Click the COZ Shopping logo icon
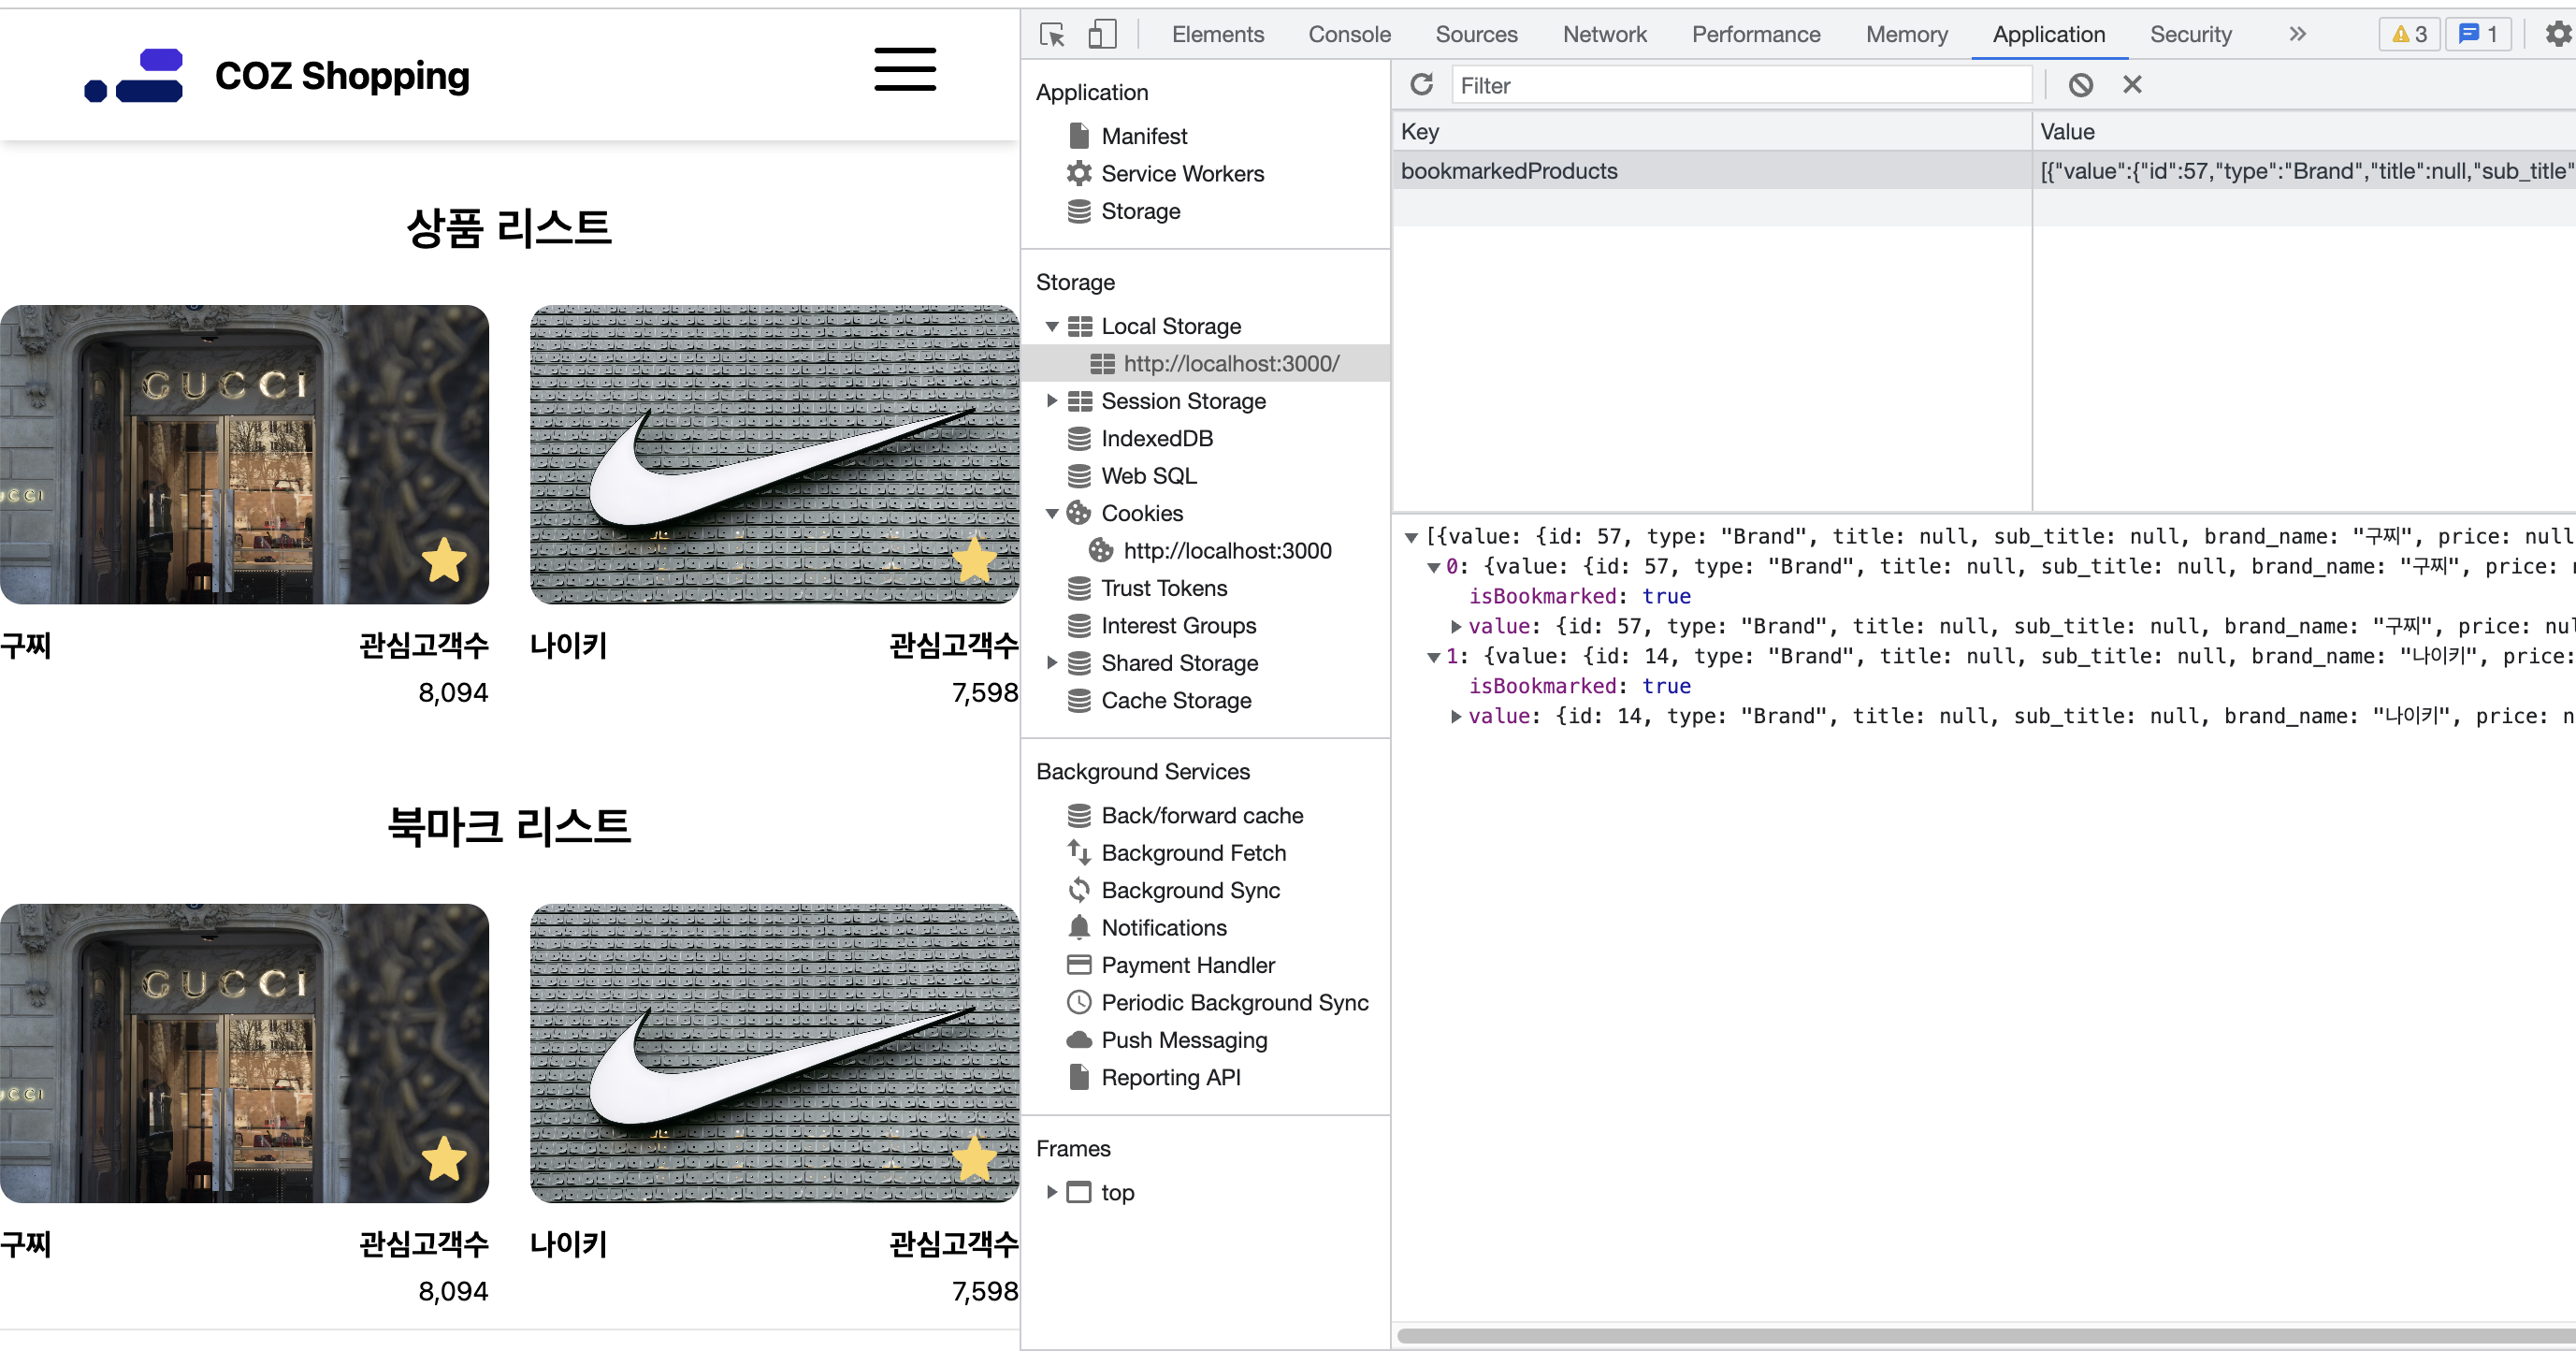This screenshot has height=1351, width=2576. 134,75
